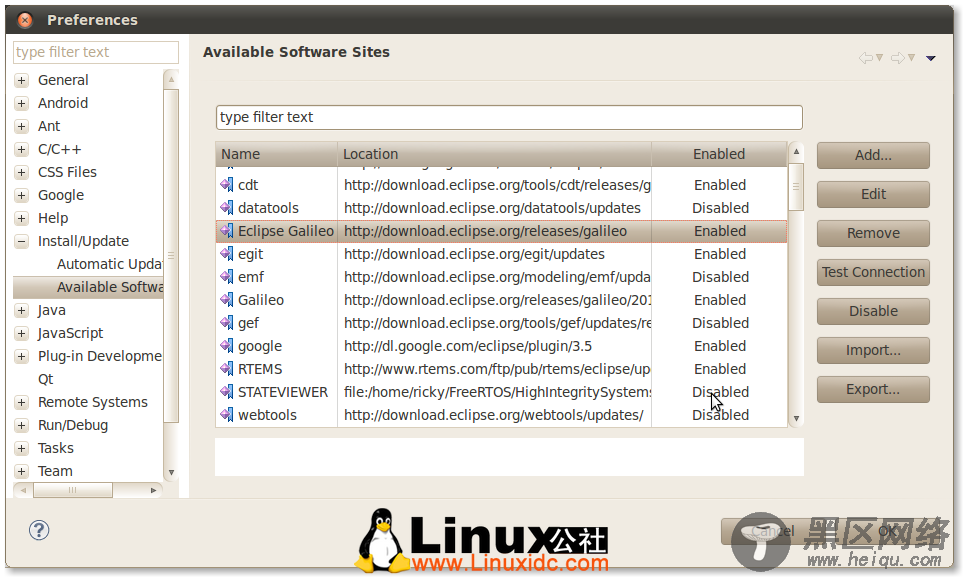Click the tree vertical scroll down arrow

click(x=171, y=473)
